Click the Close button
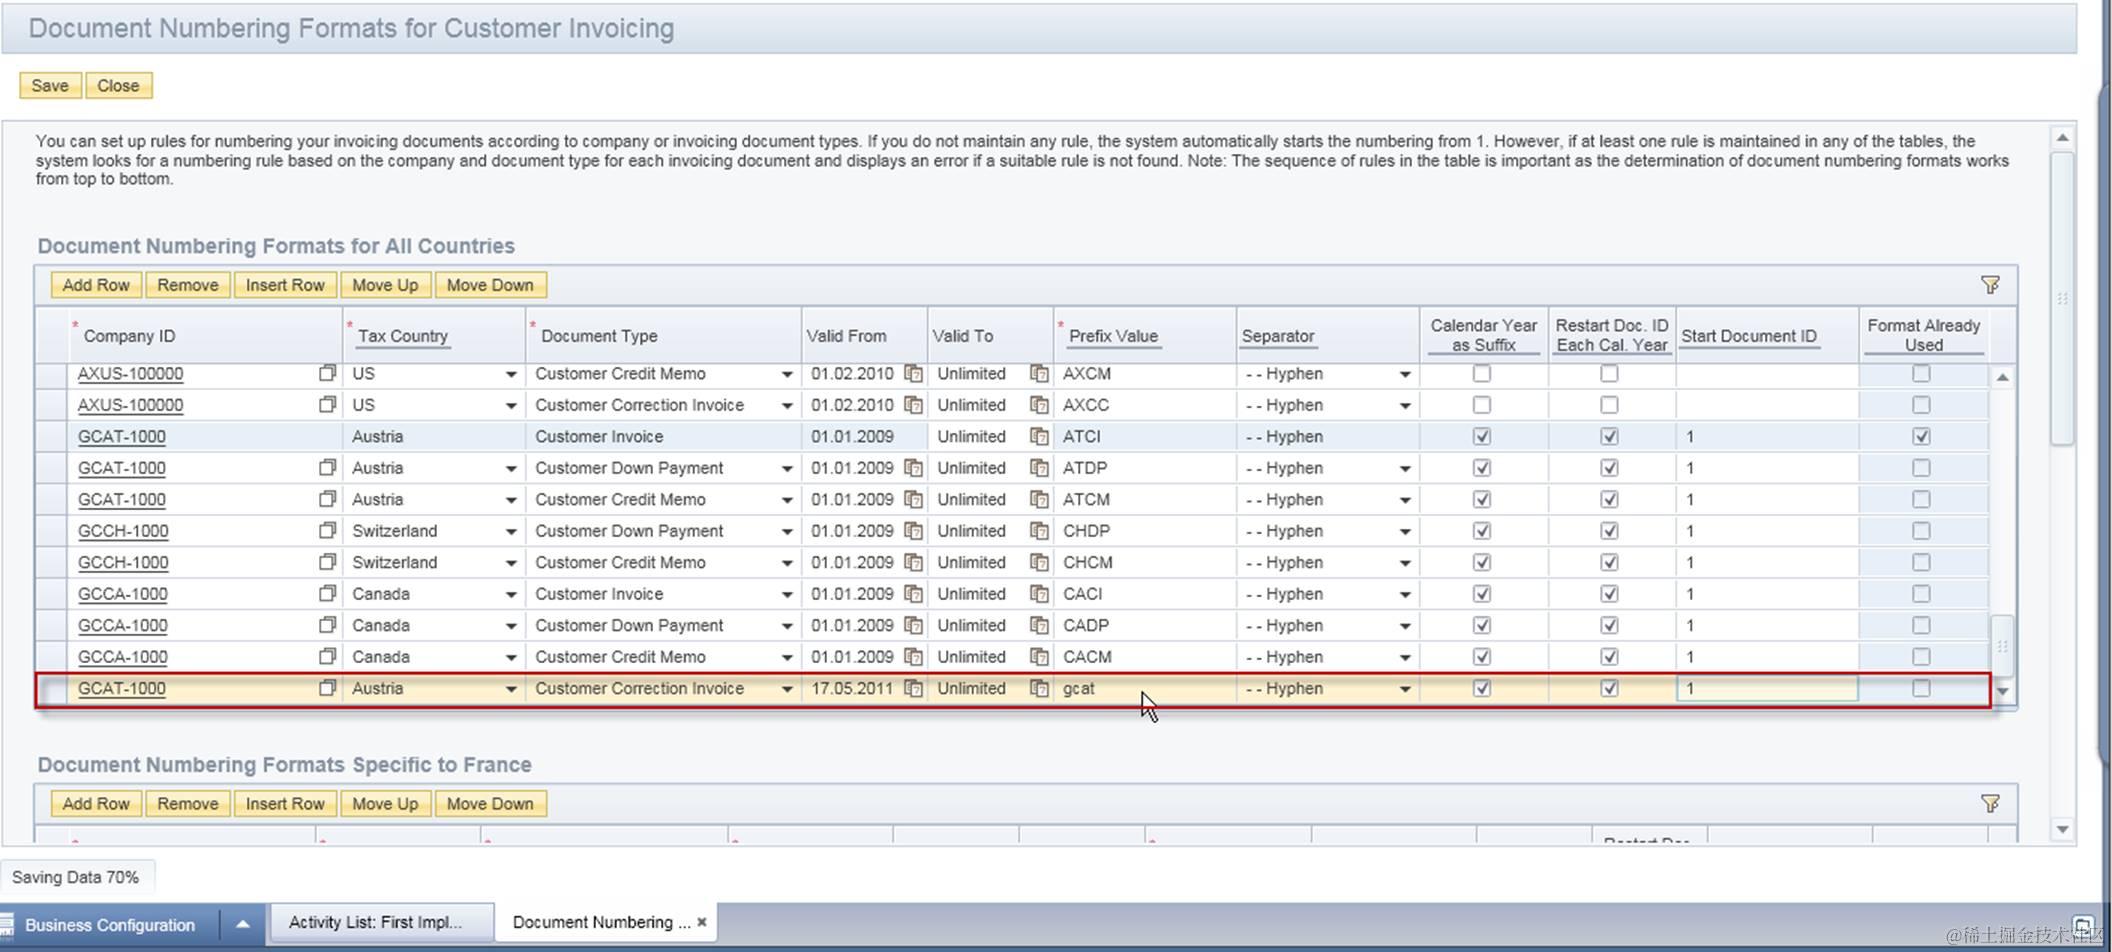Image resolution: width=2112 pixels, height=952 pixels. coord(118,85)
